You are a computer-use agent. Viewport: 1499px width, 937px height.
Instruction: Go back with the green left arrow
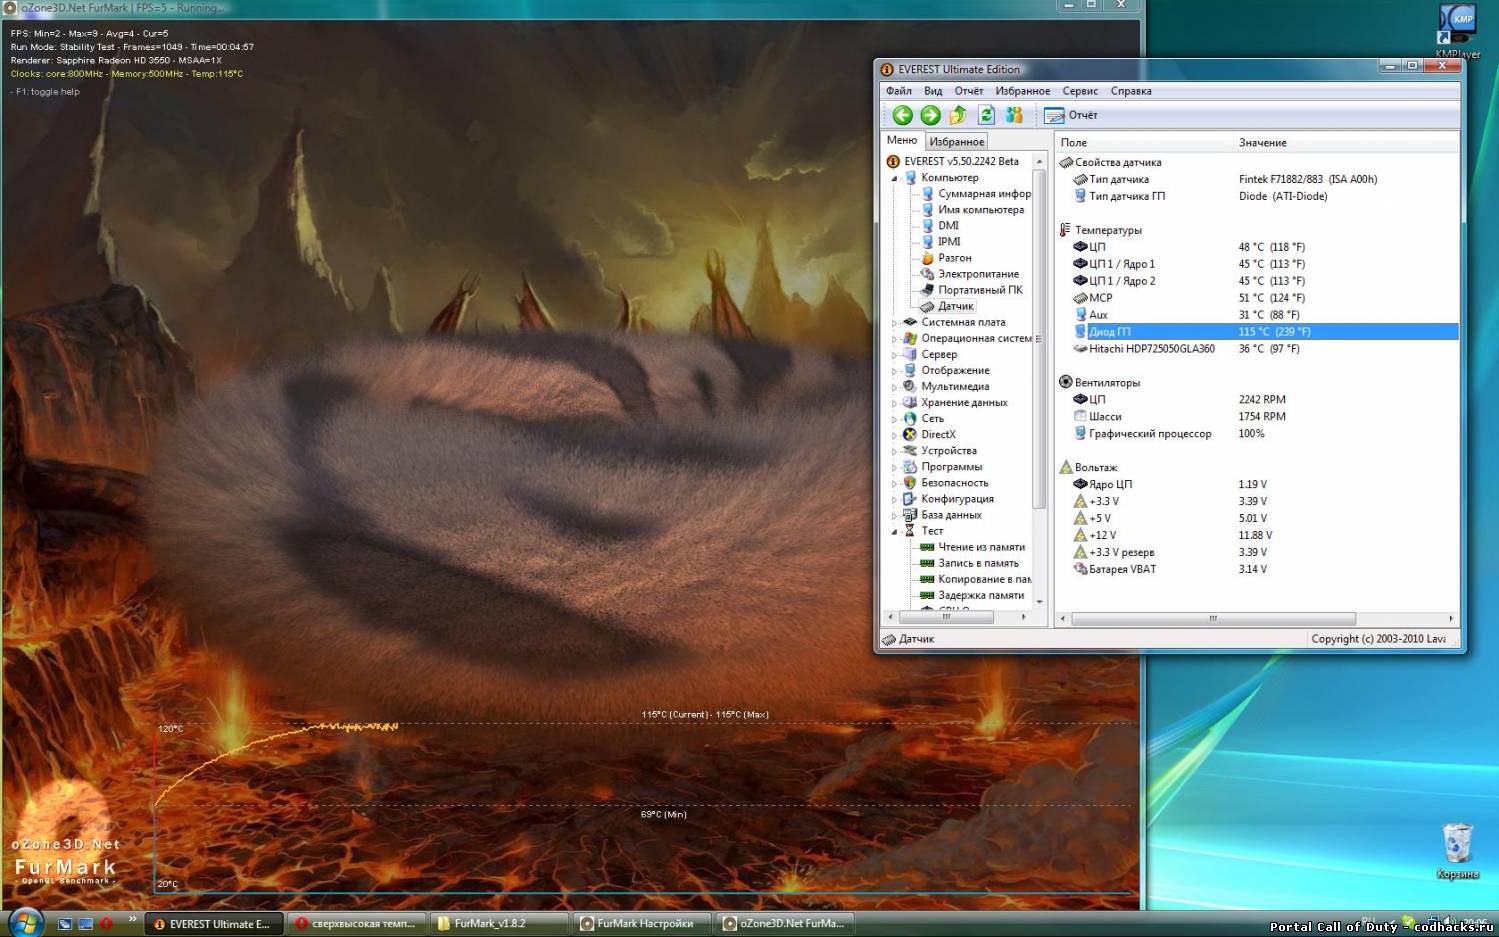click(x=902, y=115)
